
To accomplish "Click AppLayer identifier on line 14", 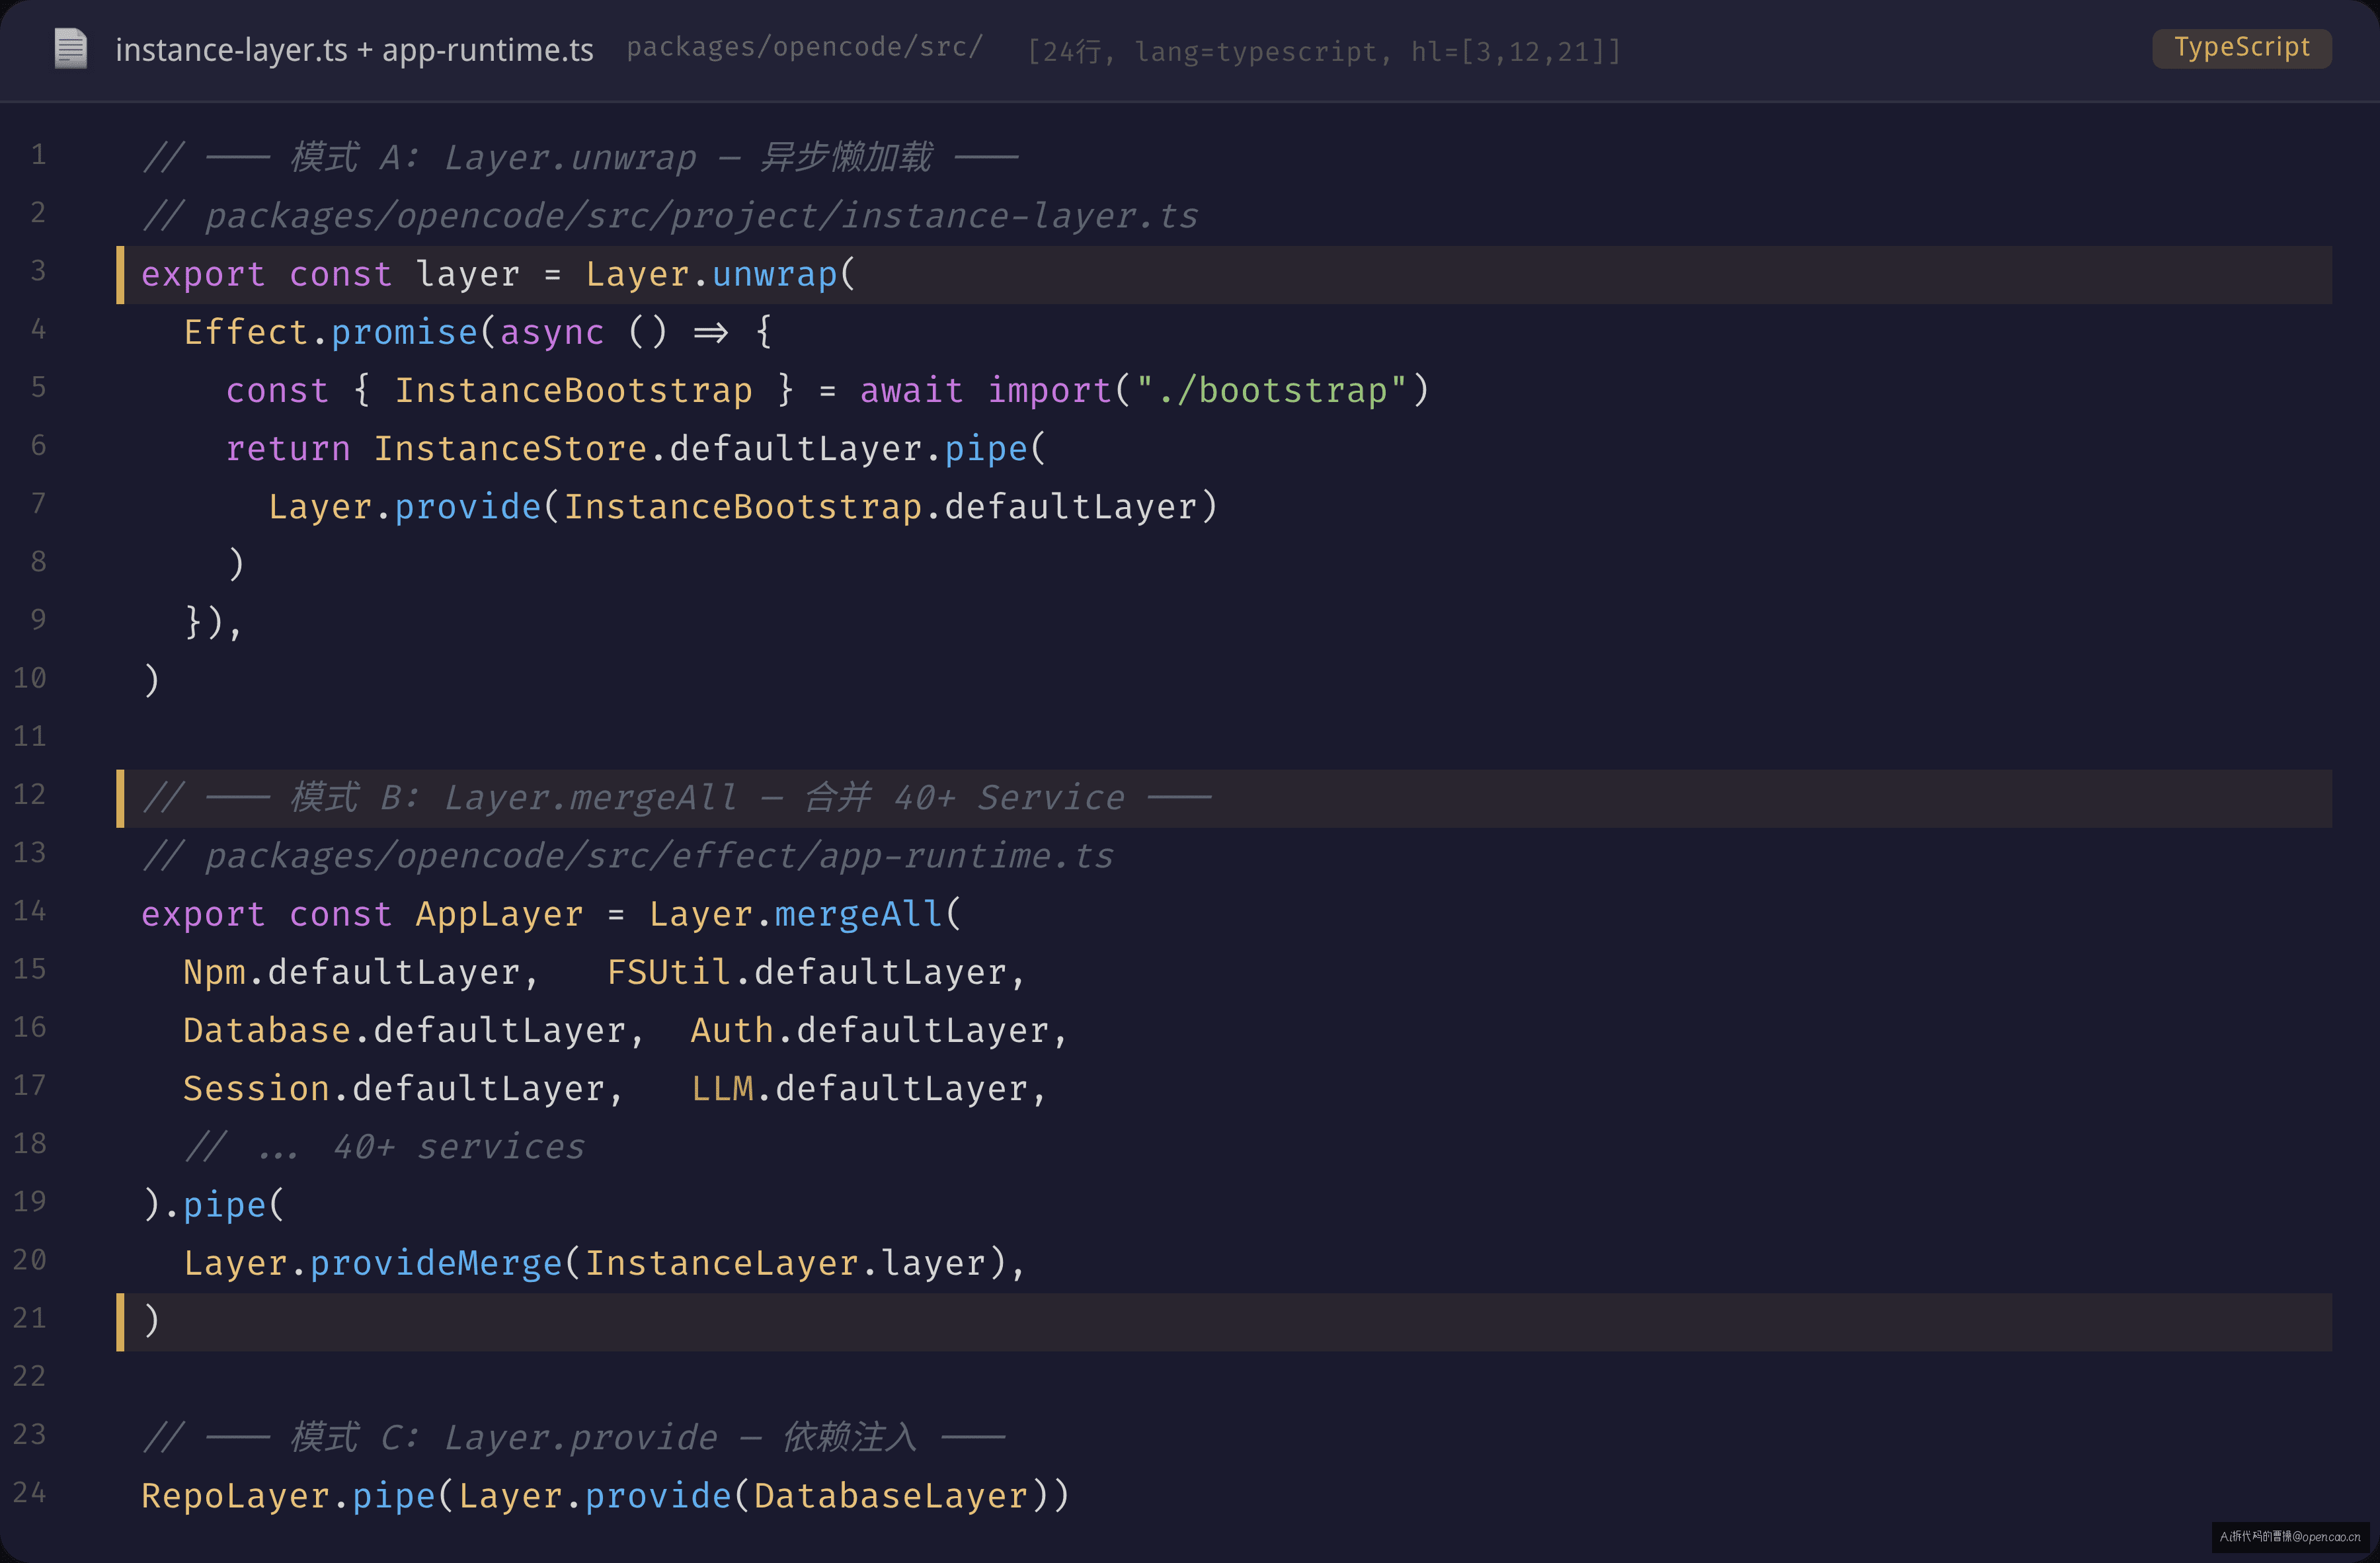I will coord(499,914).
